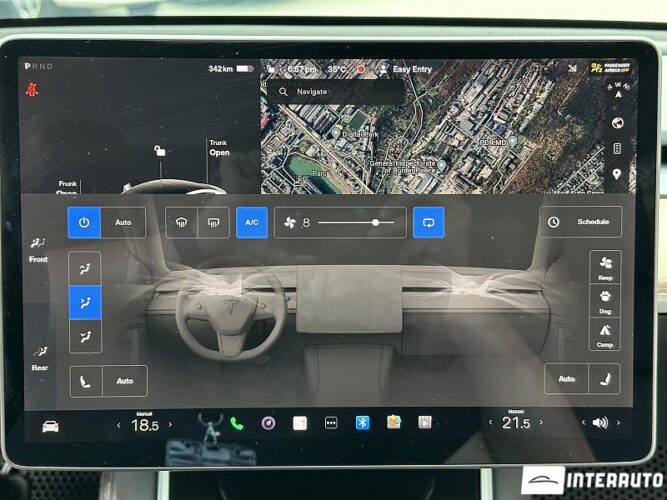Set passenger seat heat to Auto

pos(567,378)
